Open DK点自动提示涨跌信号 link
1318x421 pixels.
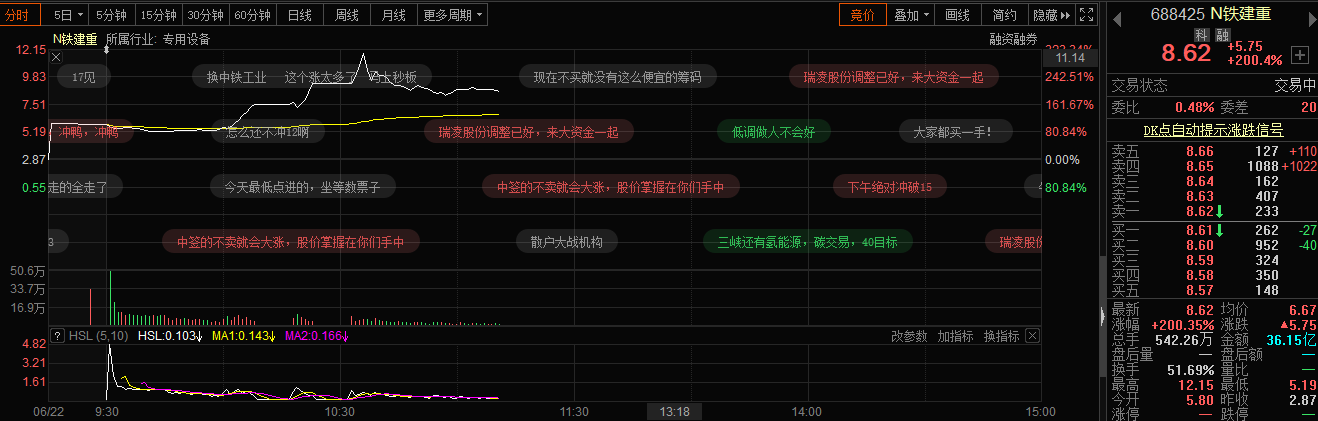[1212, 129]
